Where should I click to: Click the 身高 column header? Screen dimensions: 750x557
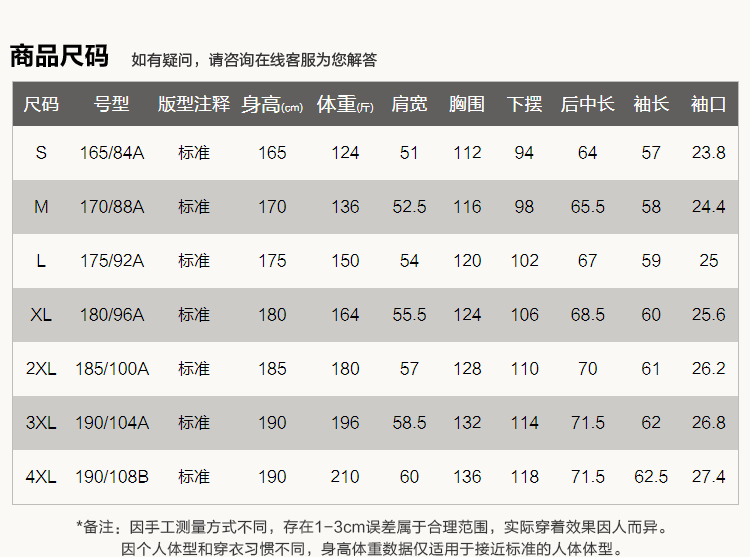(x=271, y=104)
